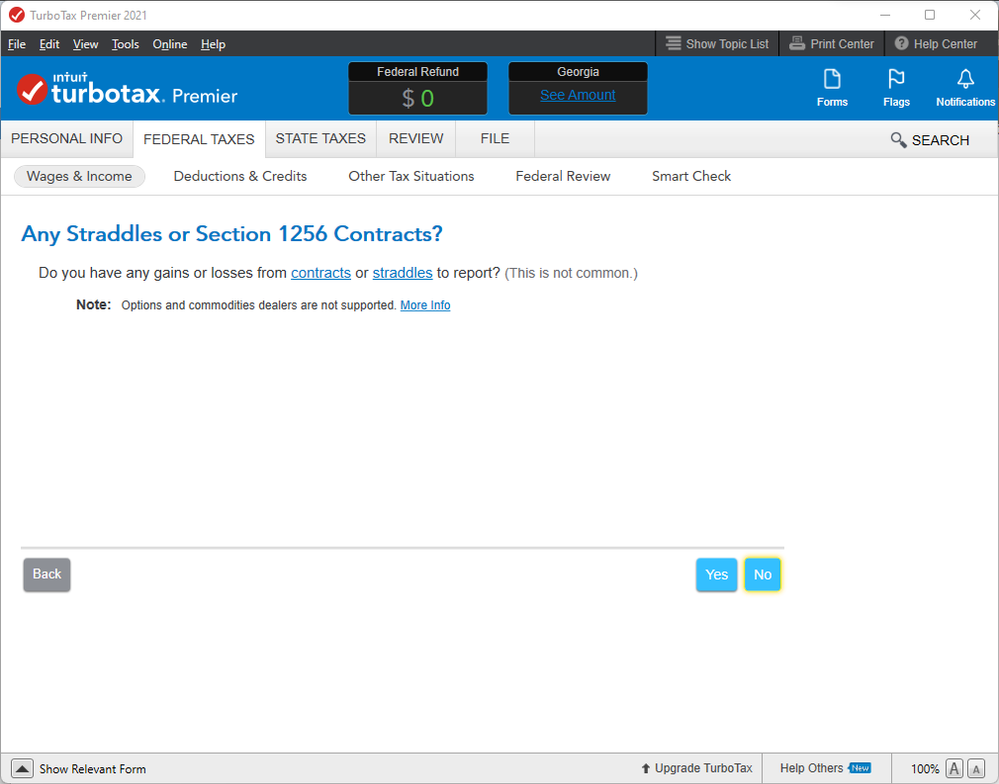Open Notifications bell
This screenshot has width=999, height=784.
(x=965, y=88)
